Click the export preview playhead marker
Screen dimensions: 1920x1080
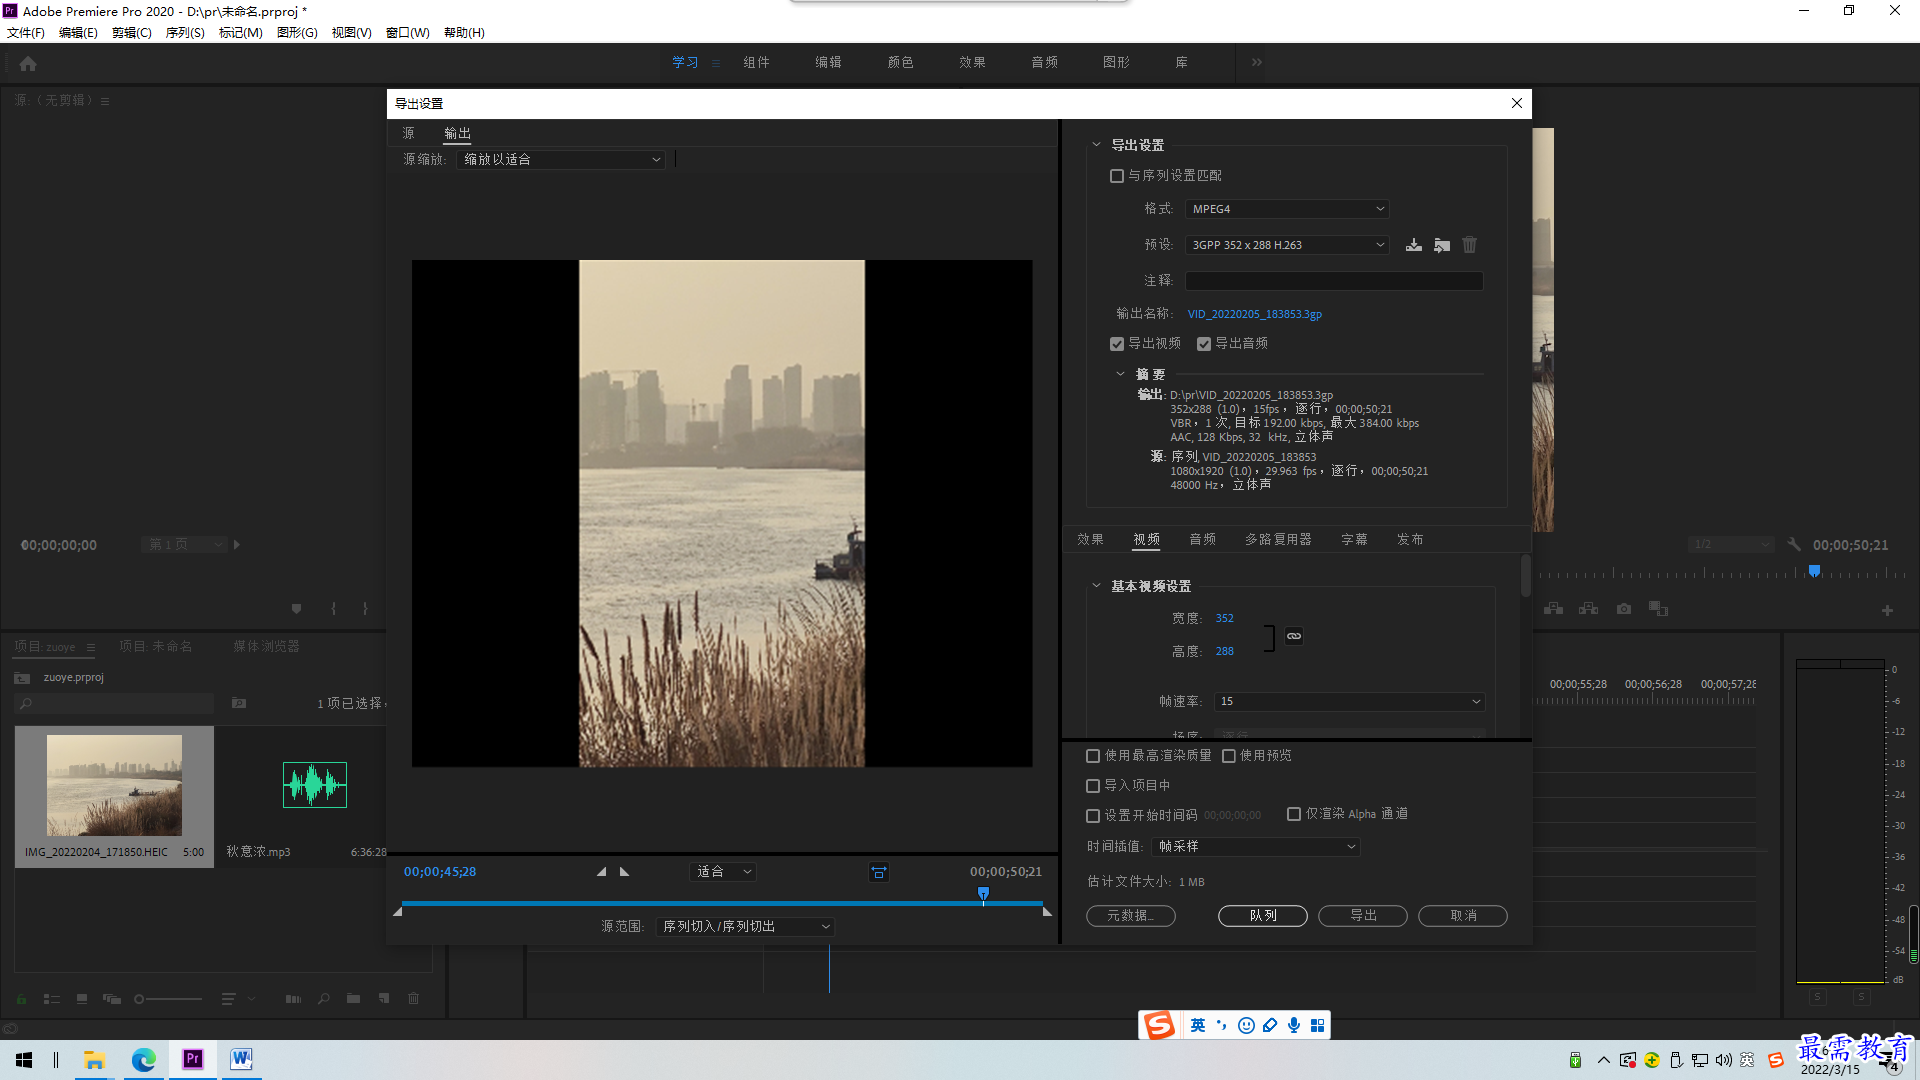pyautogui.click(x=983, y=894)
